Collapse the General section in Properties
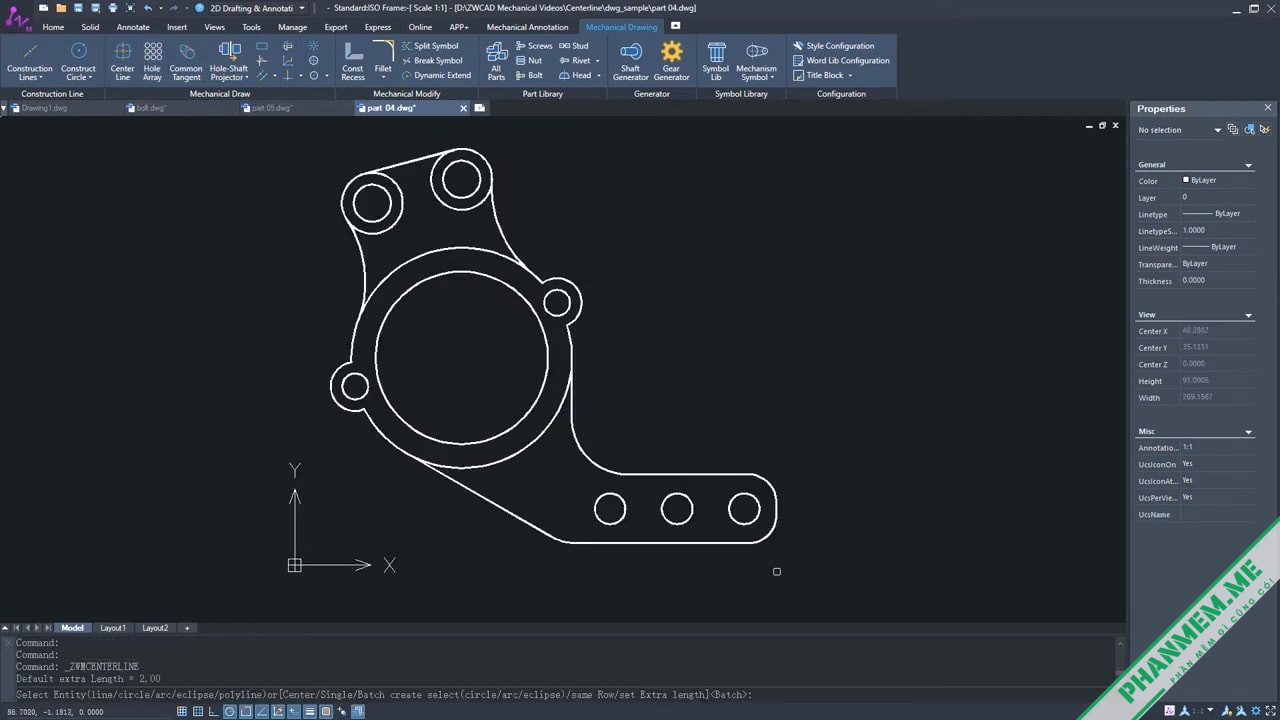The height and width of the screenshot is (720, 1280). click(x=1248, y=165)
